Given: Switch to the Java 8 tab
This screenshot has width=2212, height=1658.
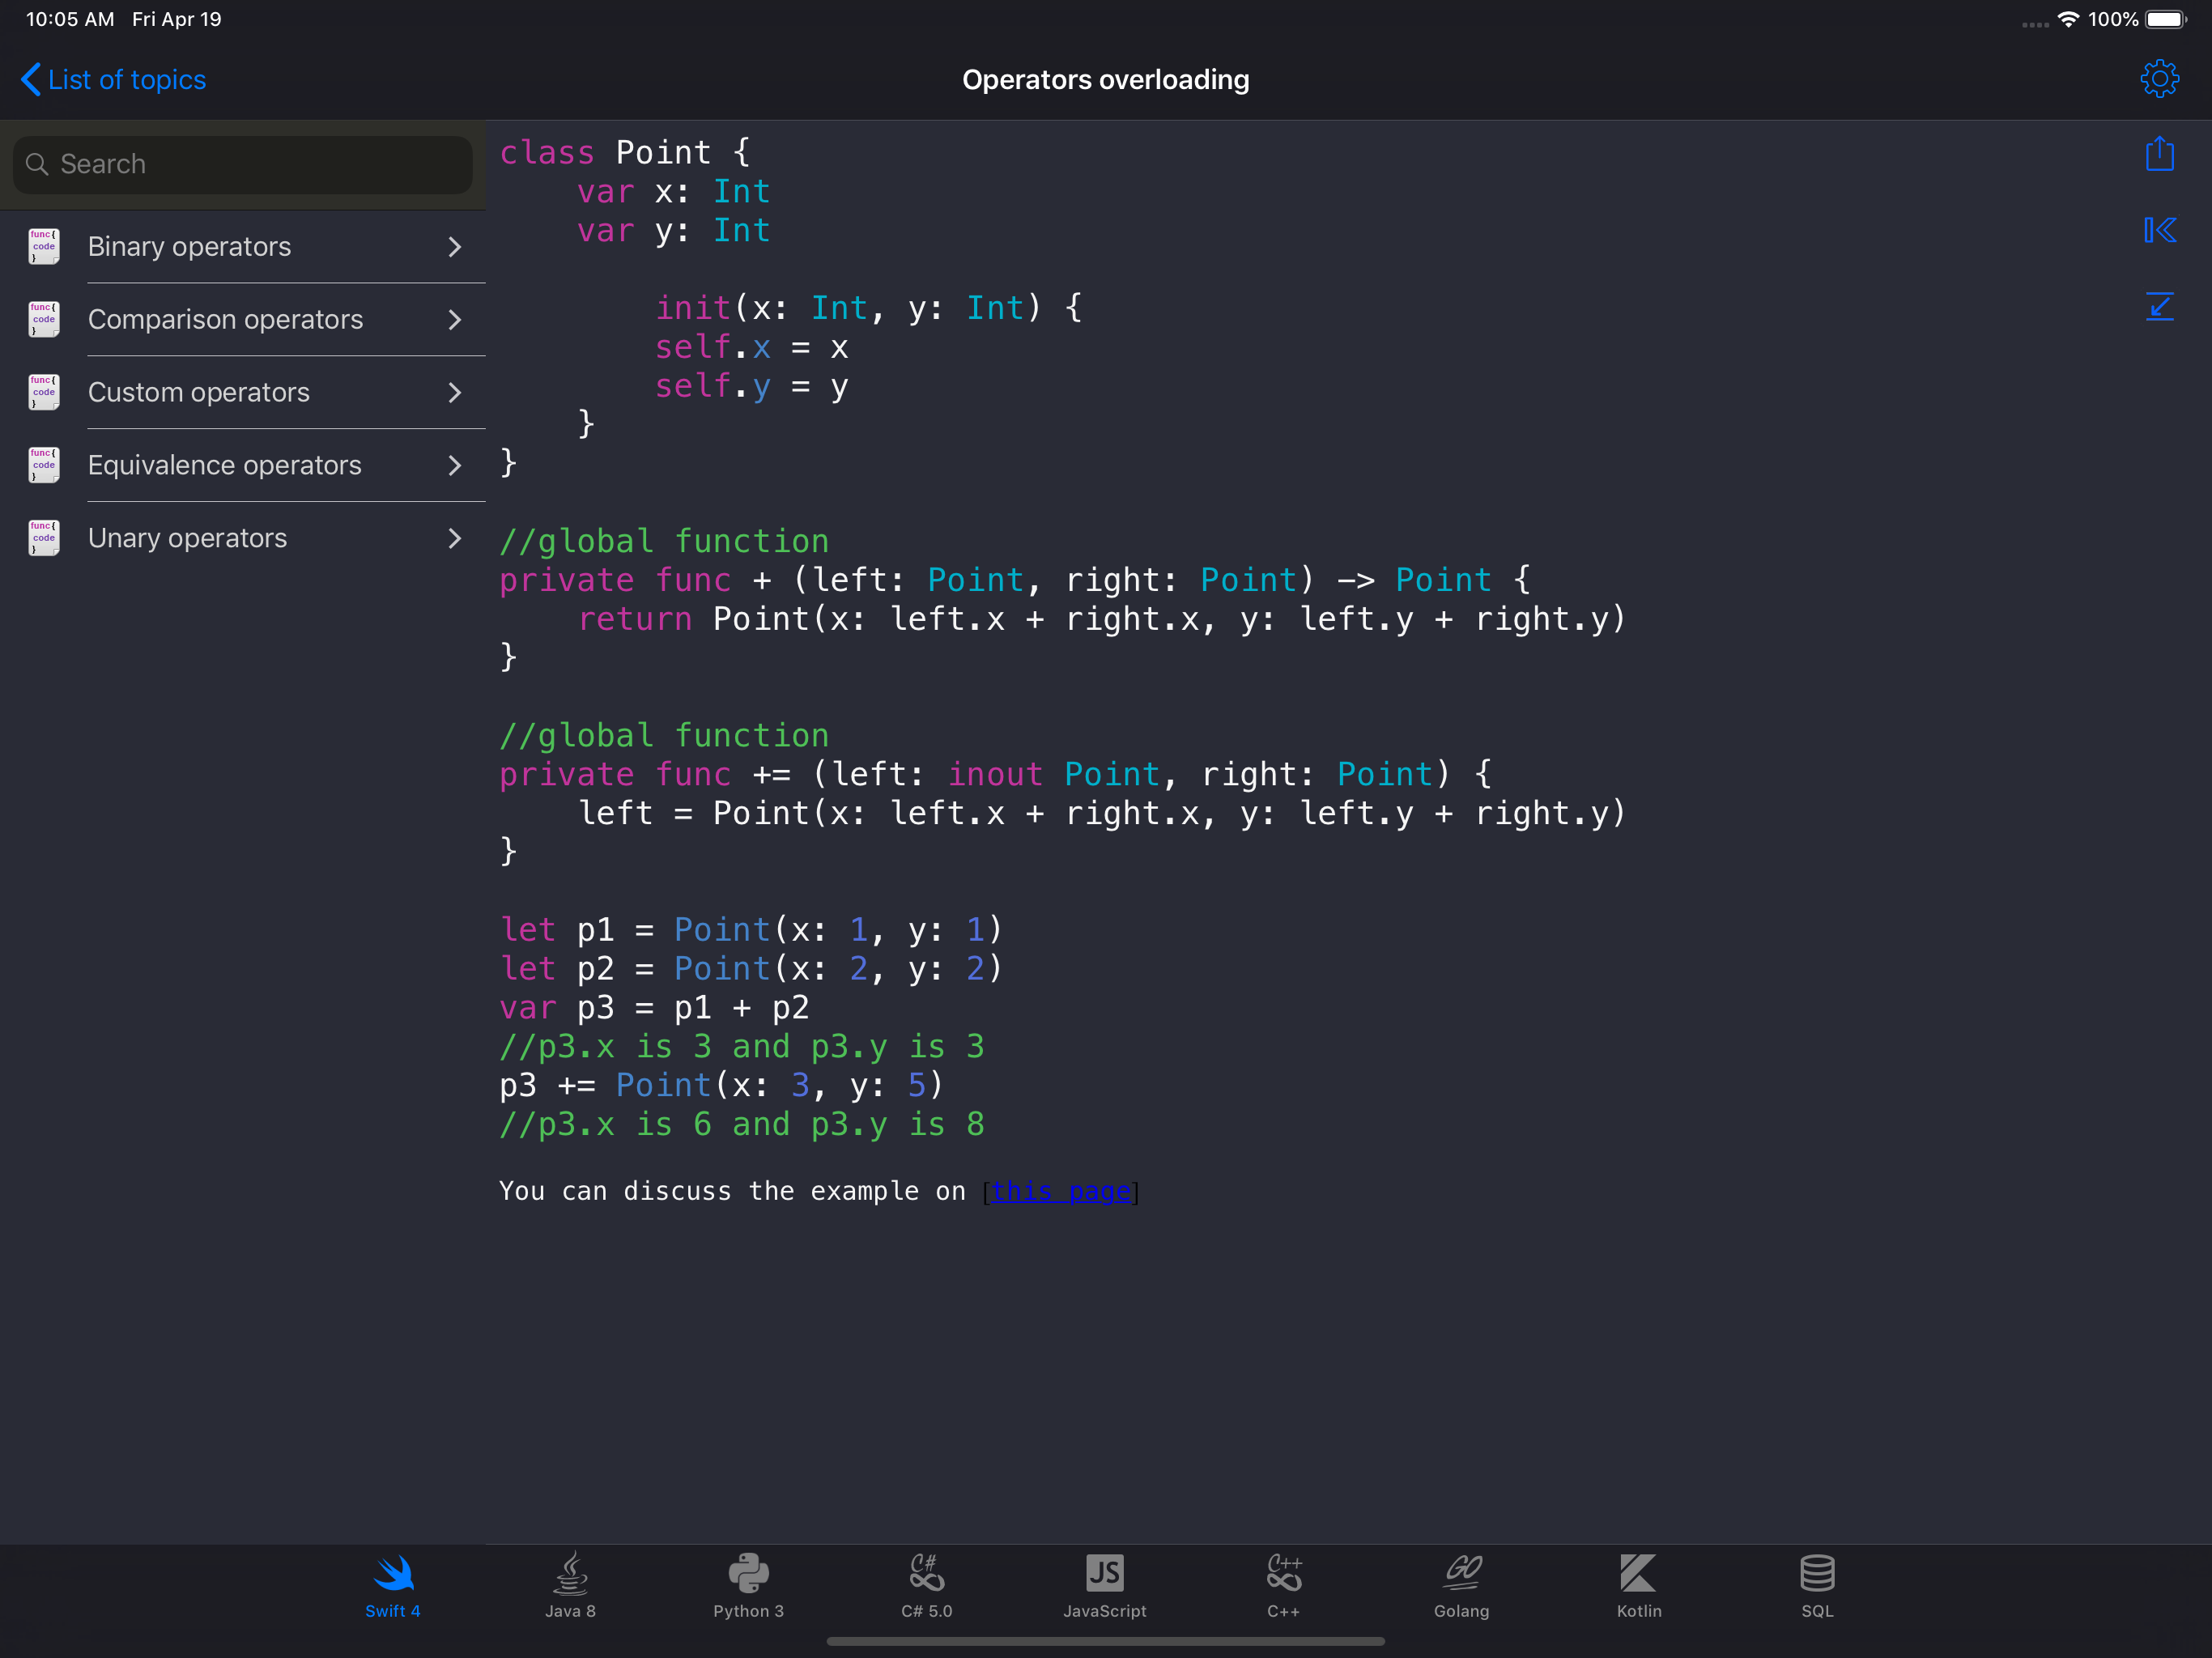Looking at the screenshot, I should coord(570,1584).
